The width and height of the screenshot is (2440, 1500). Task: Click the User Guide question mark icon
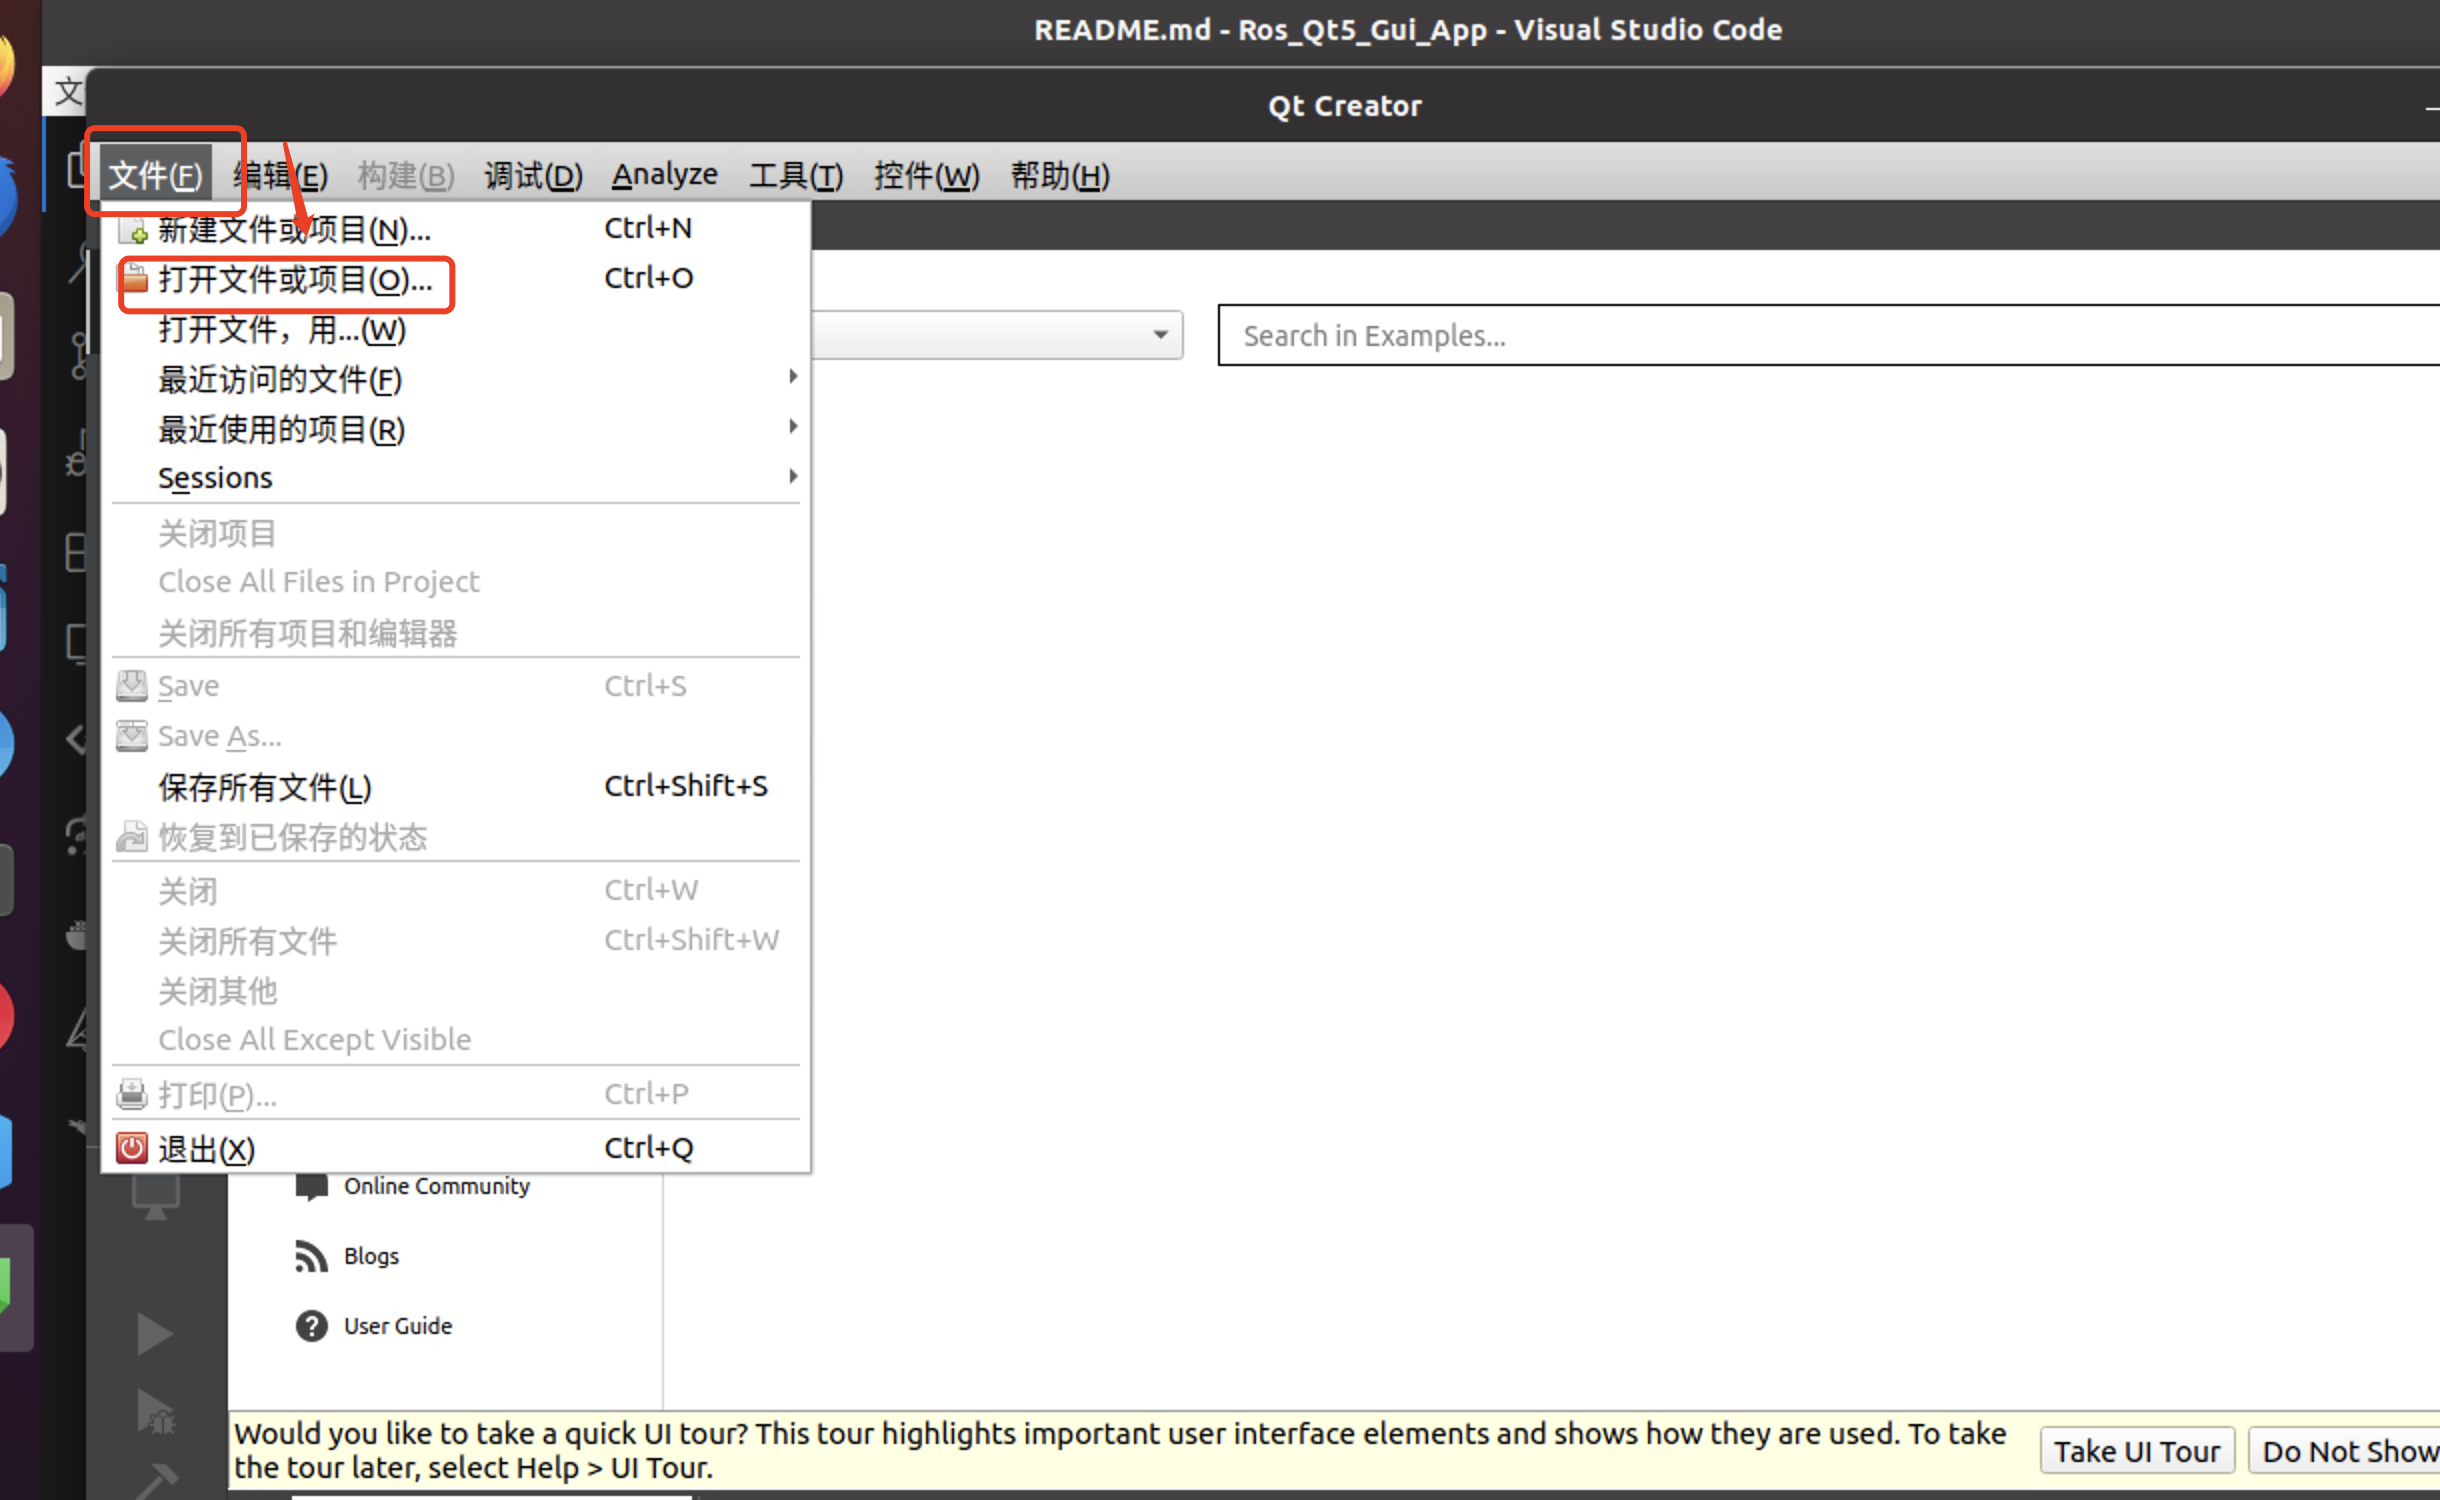coord(311,1326)
